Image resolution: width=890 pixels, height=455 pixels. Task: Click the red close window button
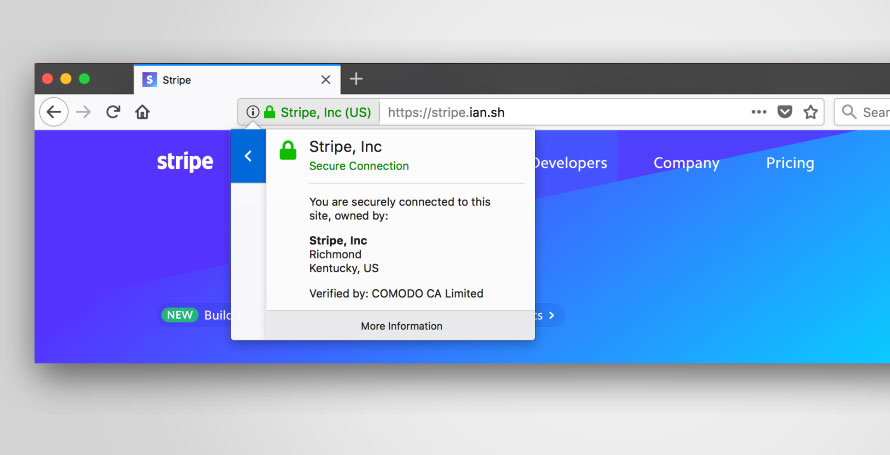click(48, 79)
